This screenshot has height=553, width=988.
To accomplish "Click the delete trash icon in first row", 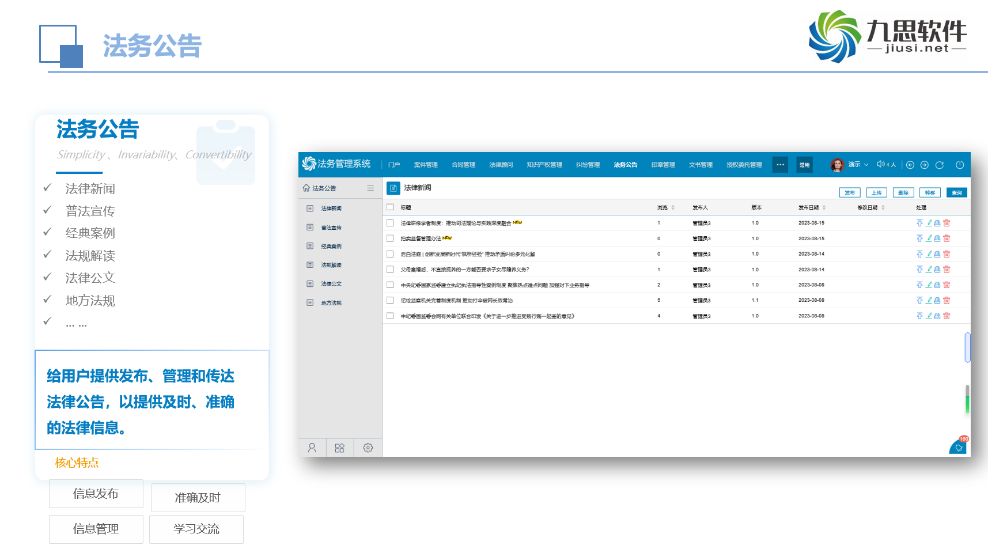I will 946,223.
